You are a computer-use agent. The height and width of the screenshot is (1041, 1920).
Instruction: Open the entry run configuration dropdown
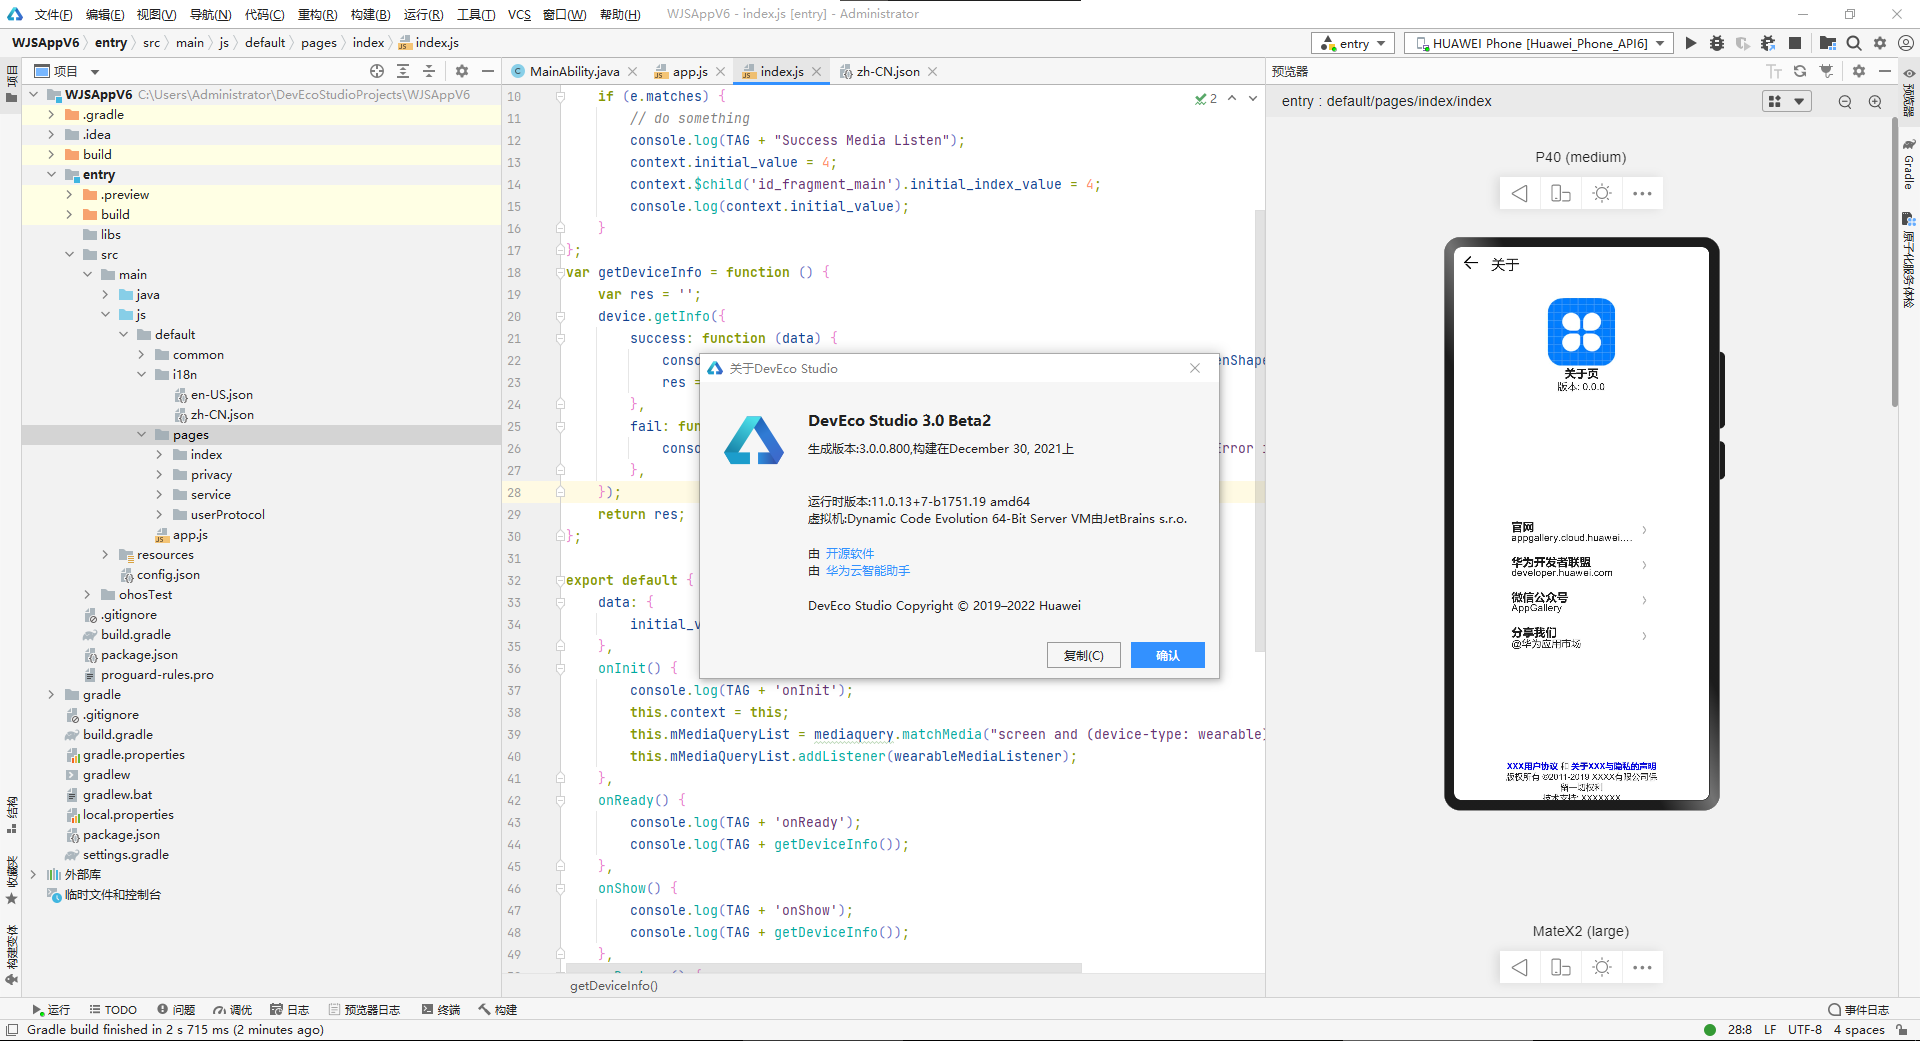click(x=1353, y=43)
